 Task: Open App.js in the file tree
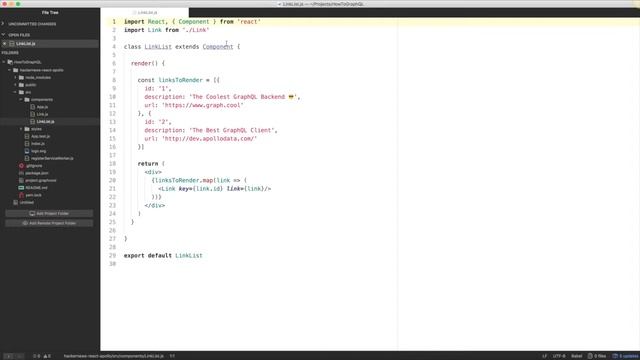[x=42, y=107]
